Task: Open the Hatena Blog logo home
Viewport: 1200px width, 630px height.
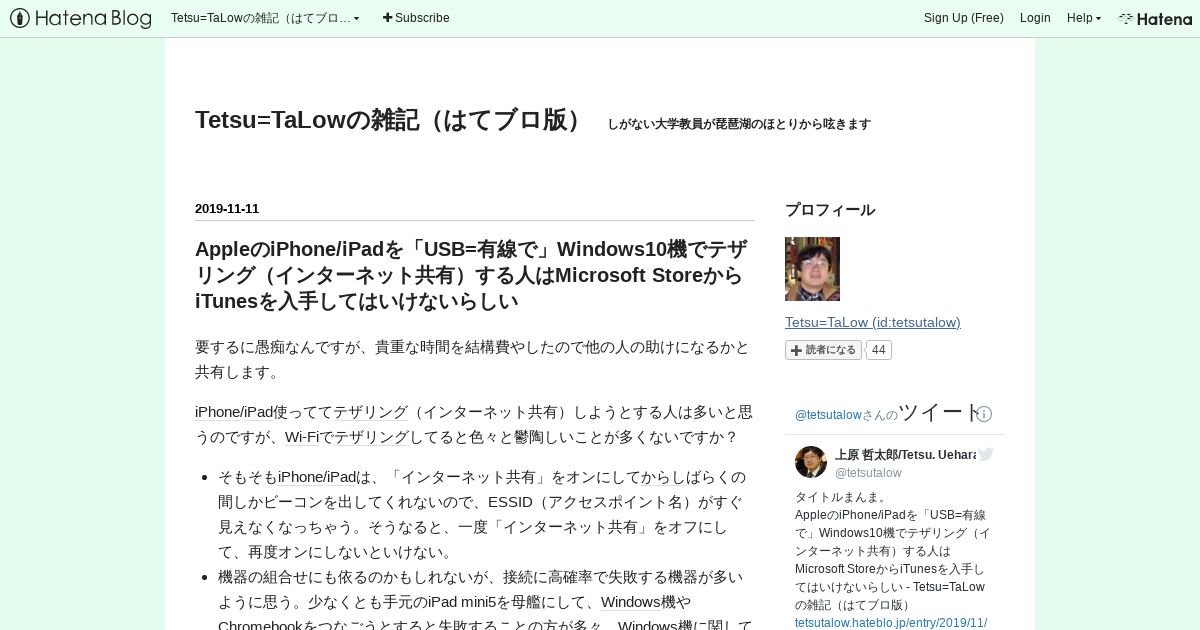Action: click(x=81, y=18)
